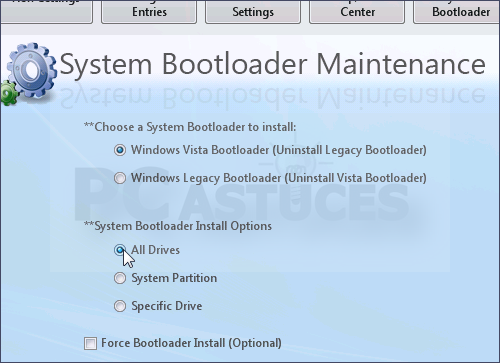Image resolution: width=500 pixels, height=363 pixels.
Task: Go to the Center toolbar button
Action: 357,12
